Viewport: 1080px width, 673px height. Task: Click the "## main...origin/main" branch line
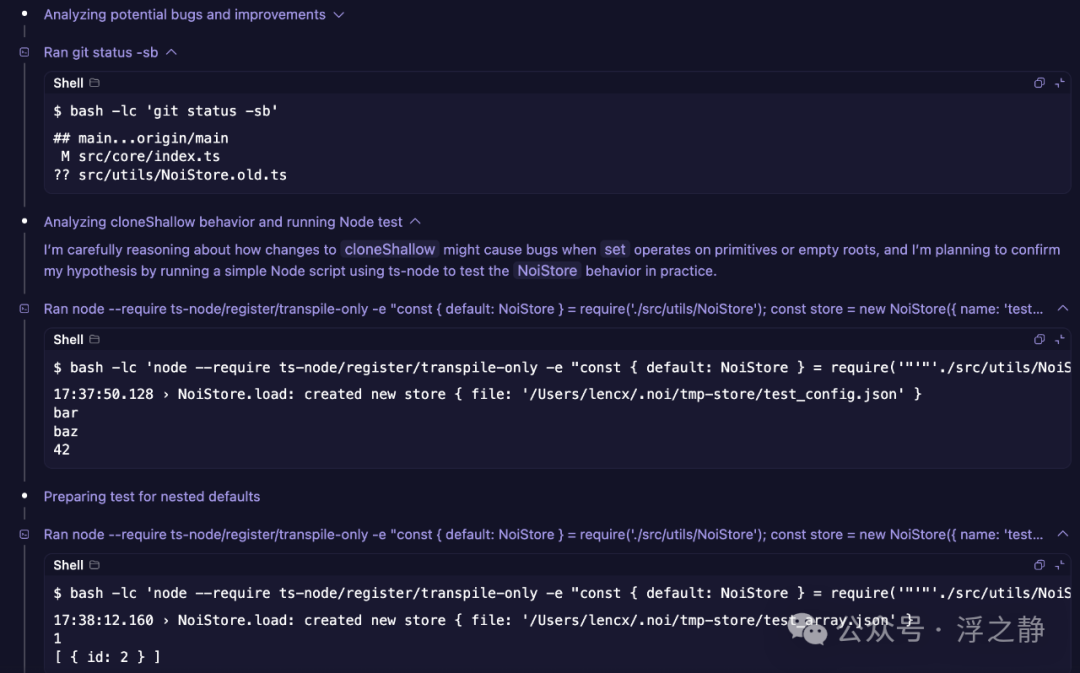coord(141,138)
